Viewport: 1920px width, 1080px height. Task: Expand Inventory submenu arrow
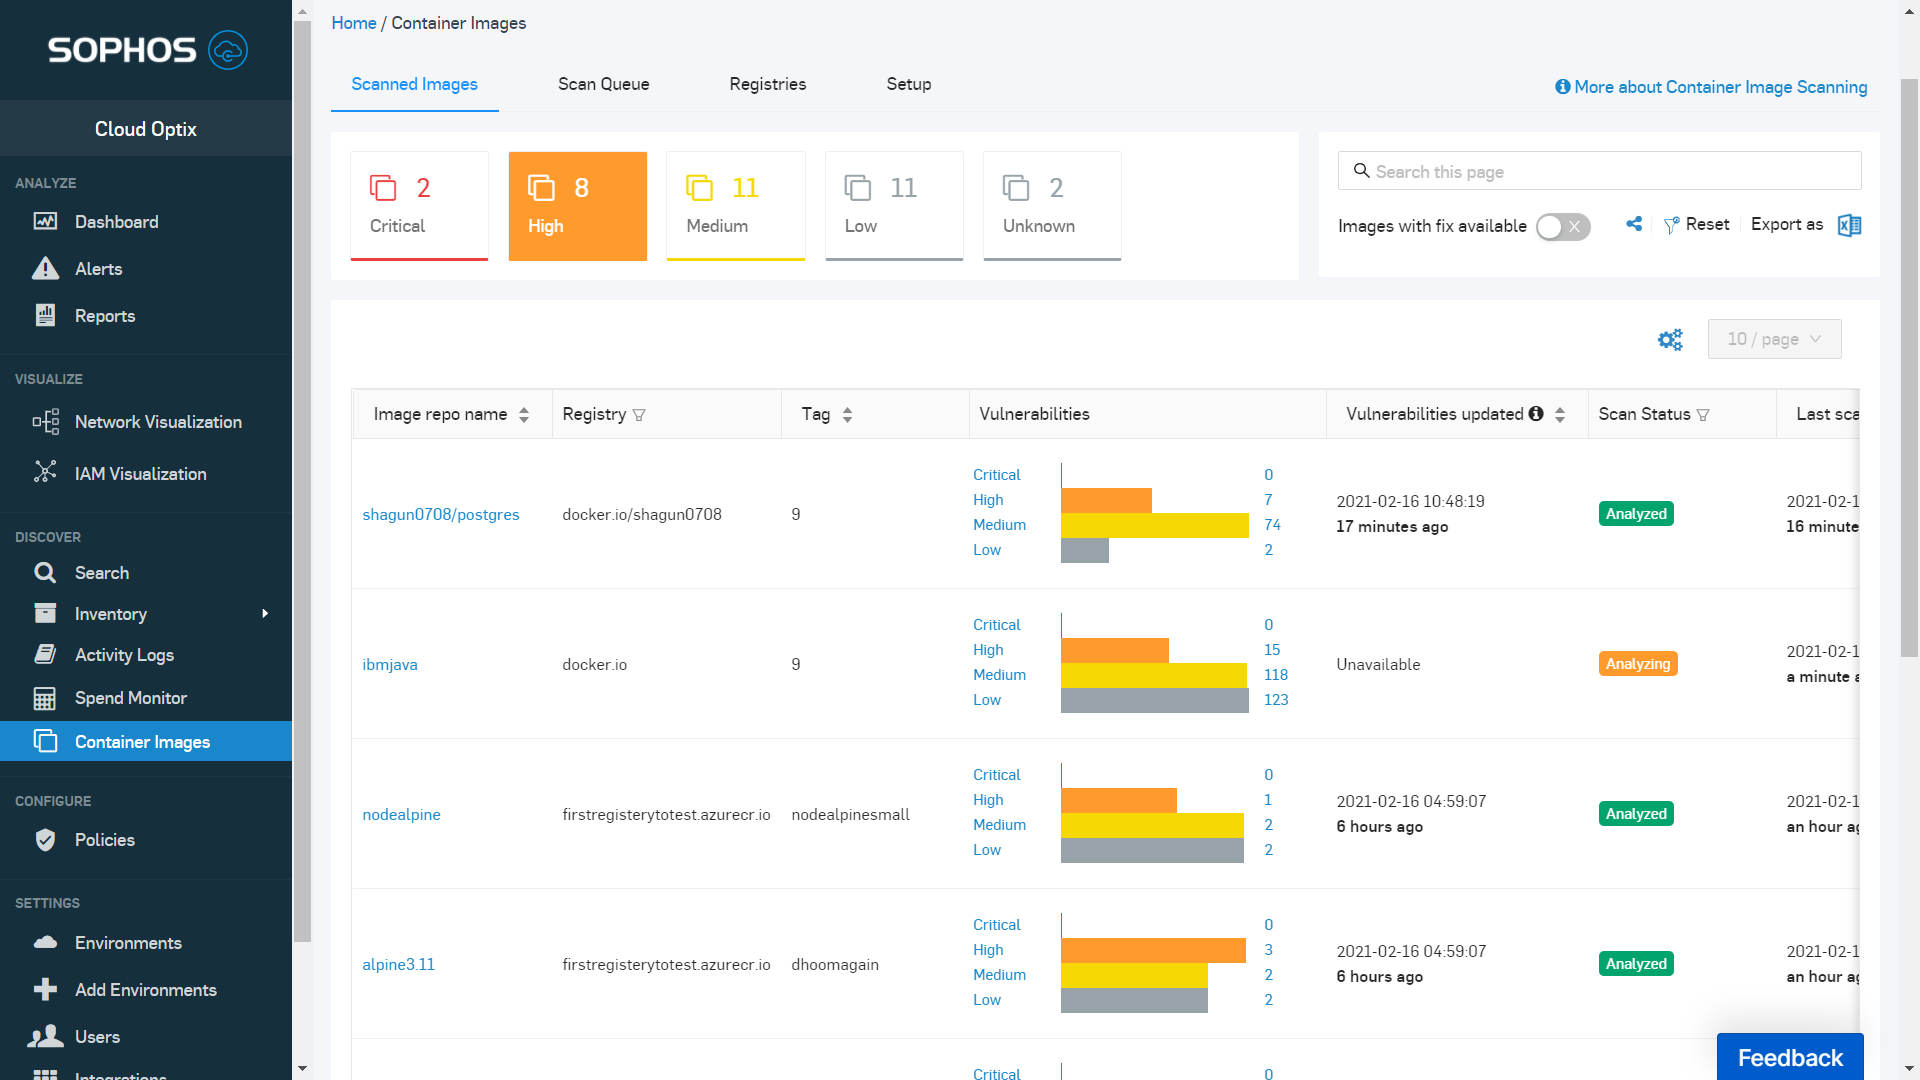pos(265,614)
